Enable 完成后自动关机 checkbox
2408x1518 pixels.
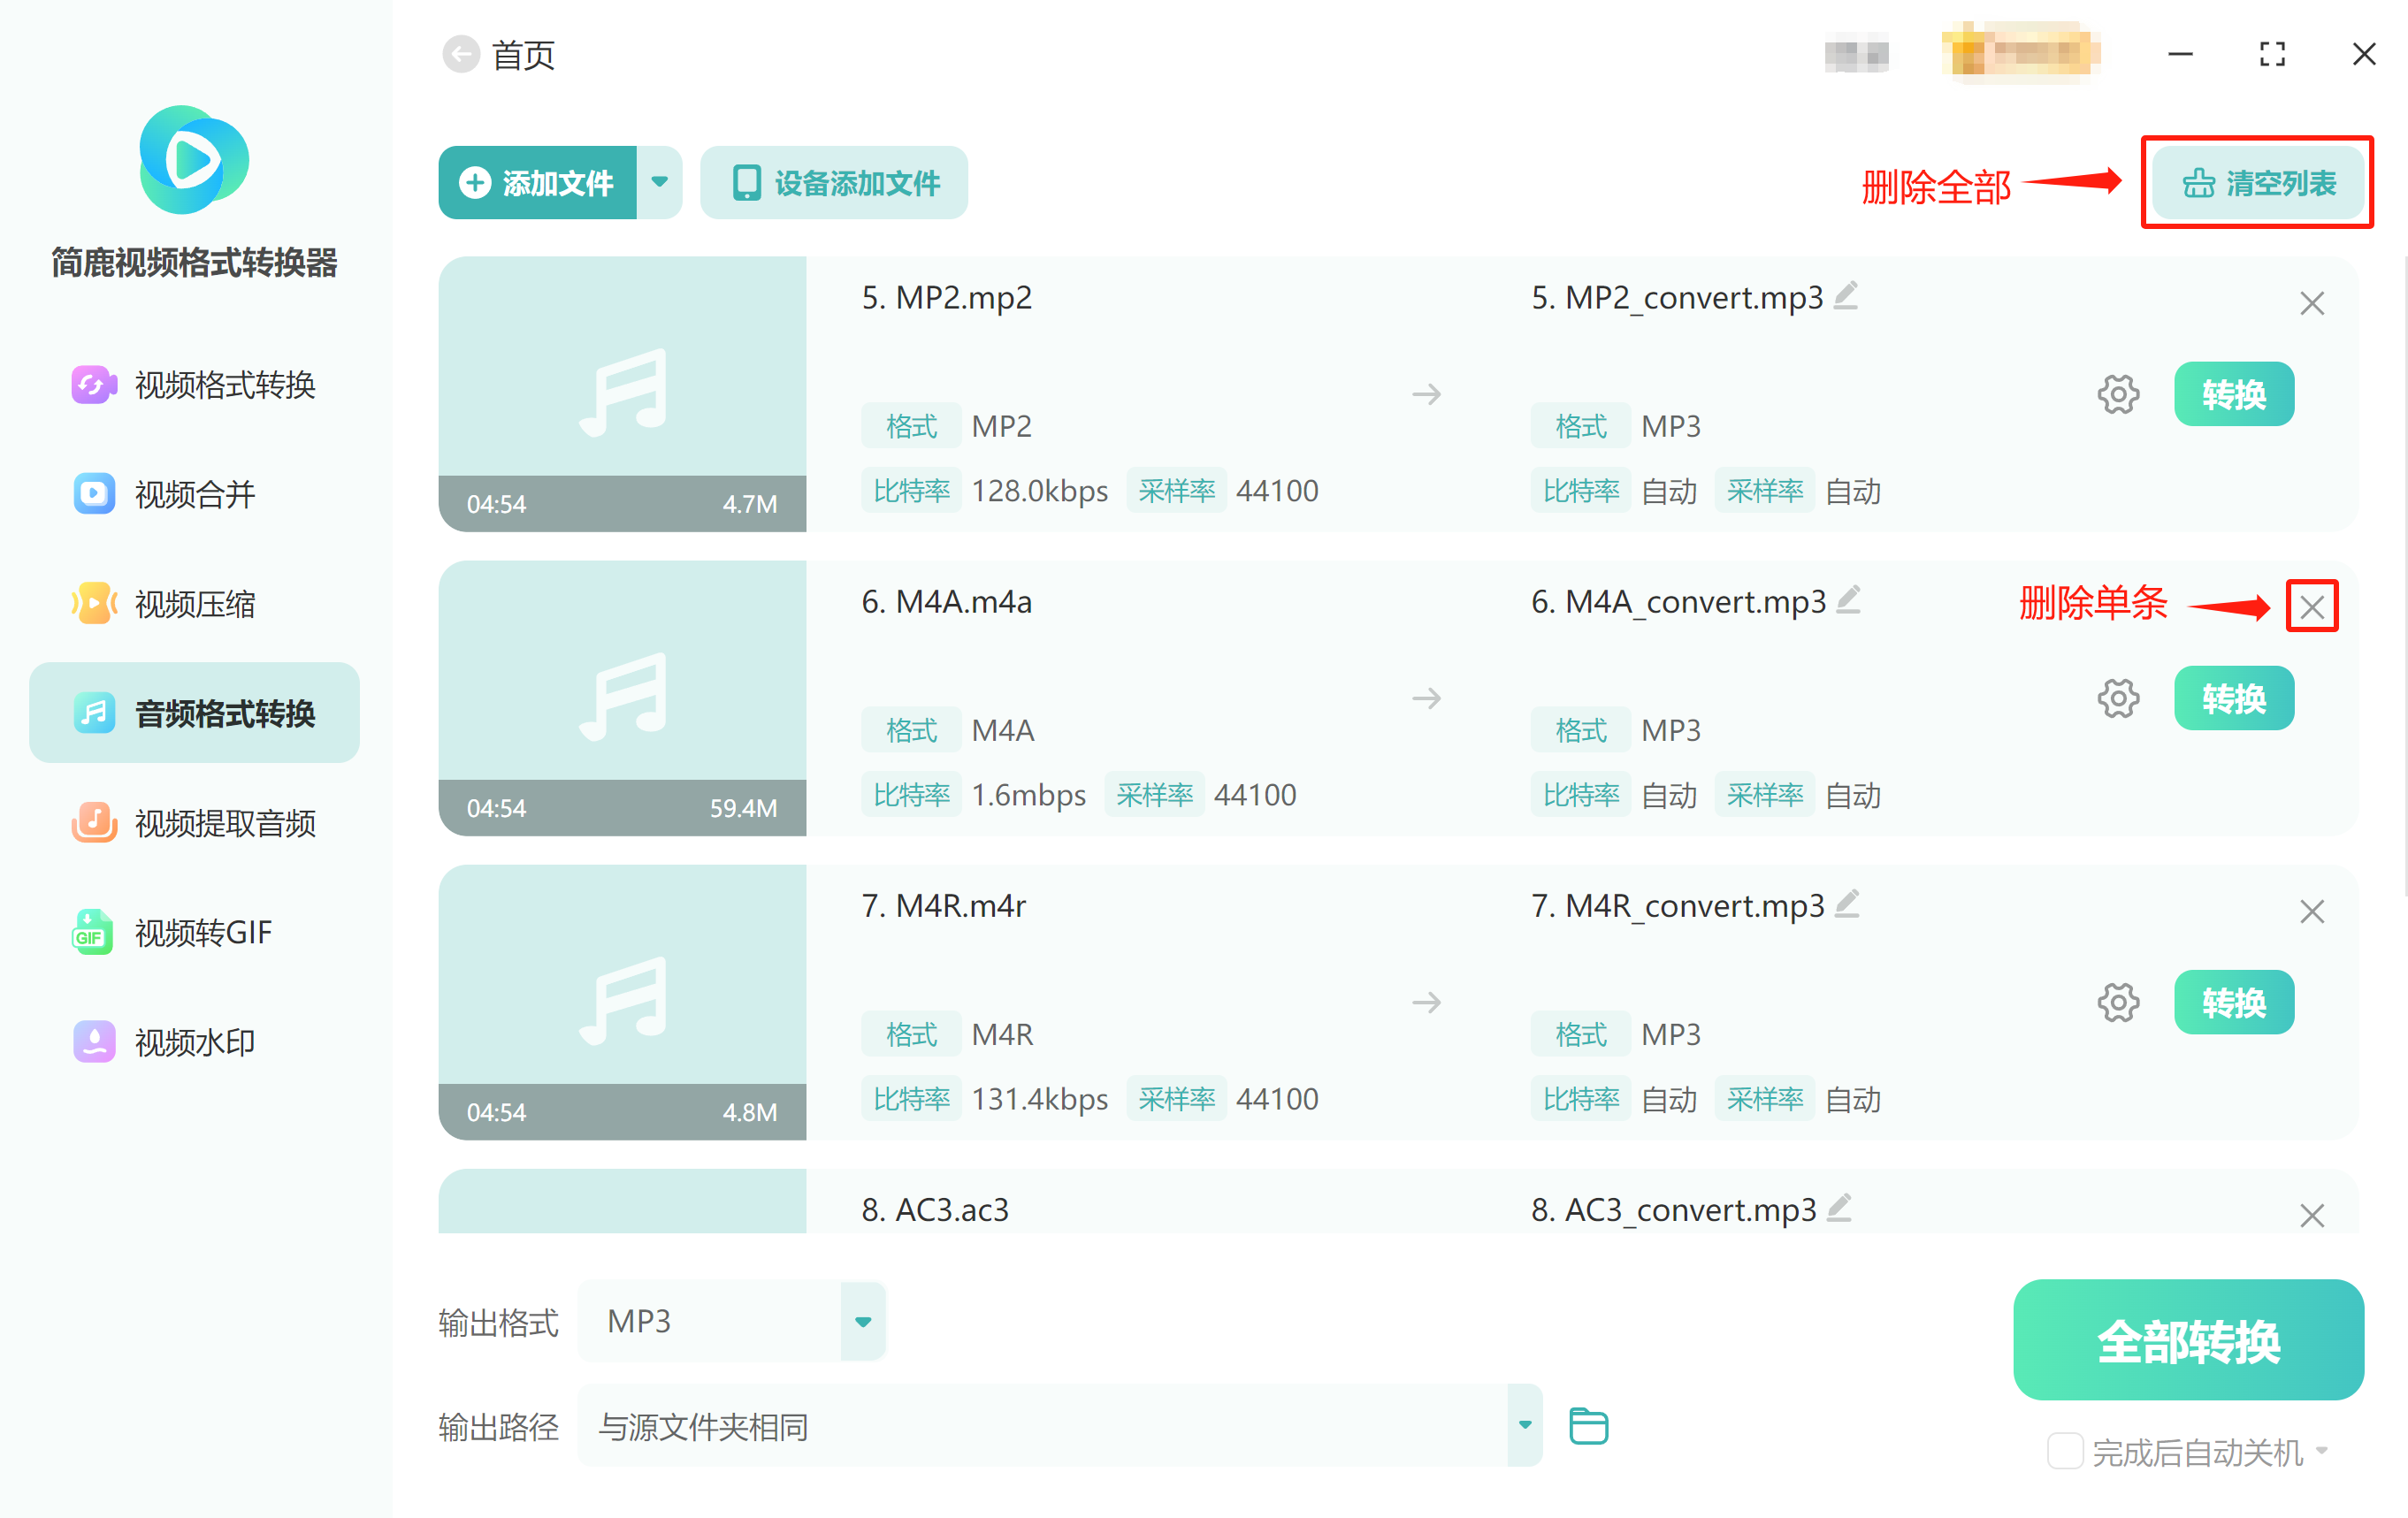tap(2064, 1450)
